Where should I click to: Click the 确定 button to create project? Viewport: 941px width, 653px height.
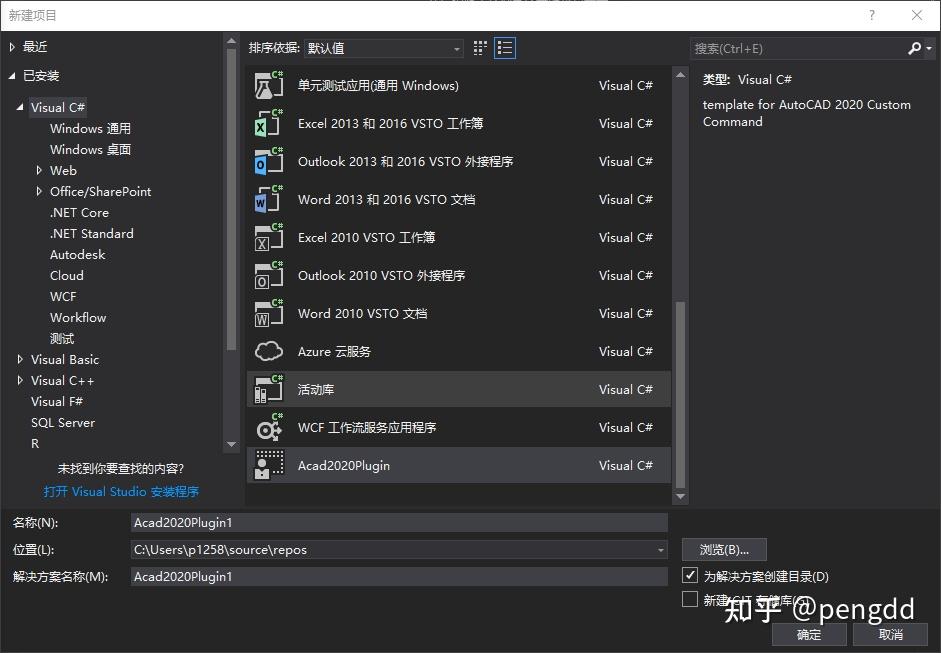[808, 633]
